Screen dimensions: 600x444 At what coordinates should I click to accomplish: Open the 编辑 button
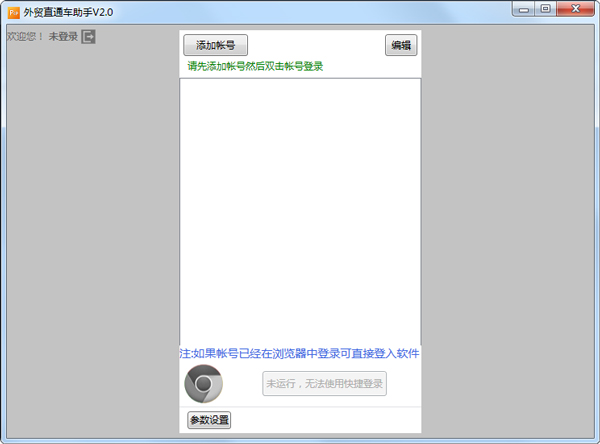(401, 45)
